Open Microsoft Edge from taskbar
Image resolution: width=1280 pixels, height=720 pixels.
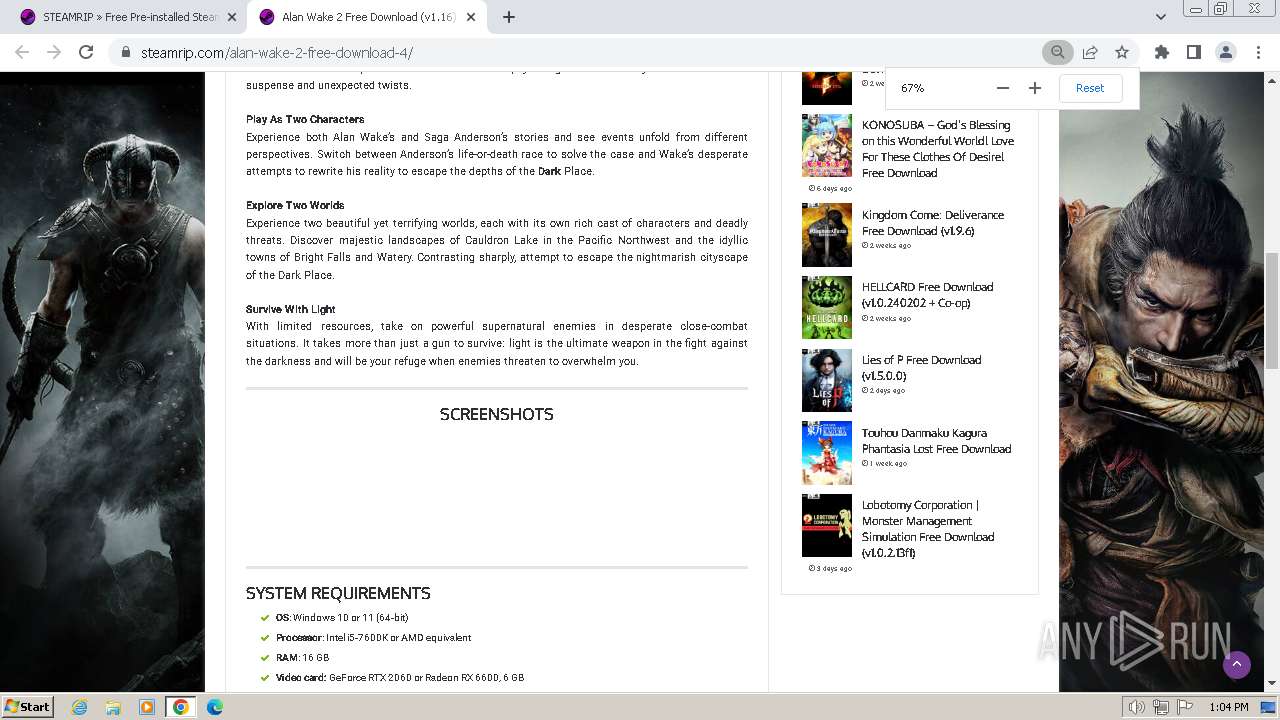(215, 707)
